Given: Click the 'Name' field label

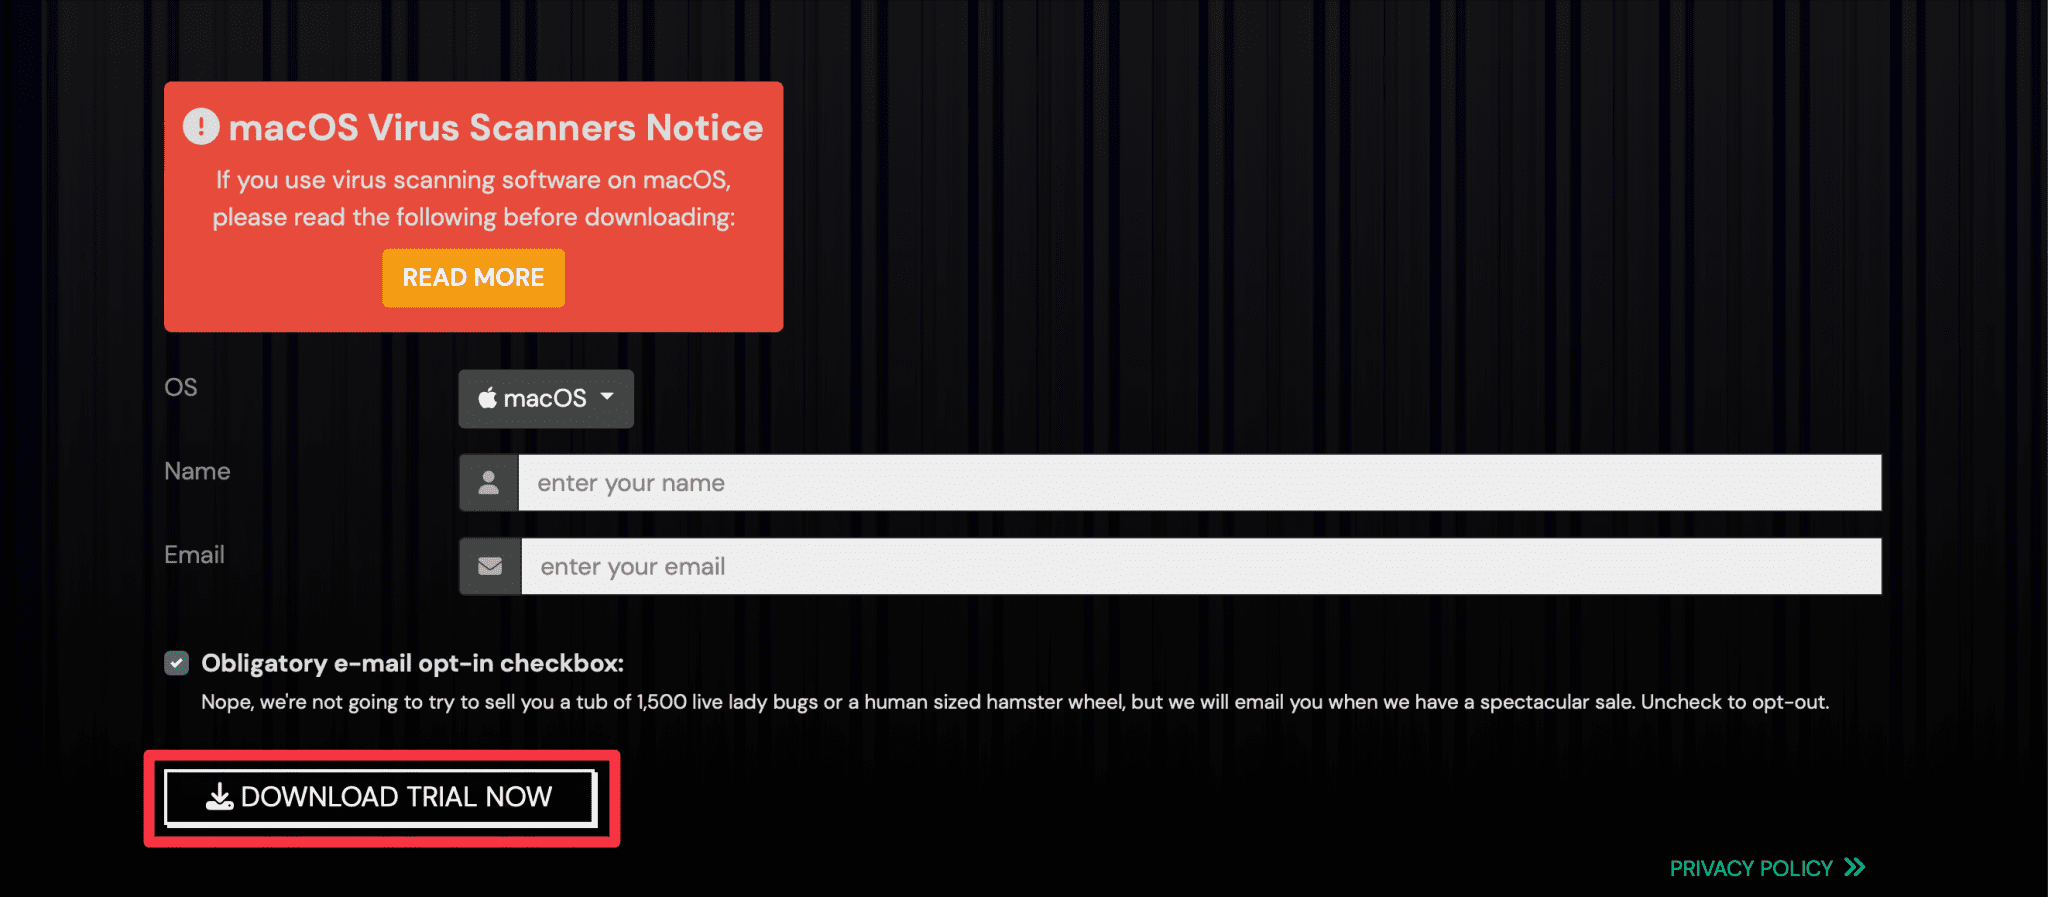Looking at the screenshot, I should (197, 471).
